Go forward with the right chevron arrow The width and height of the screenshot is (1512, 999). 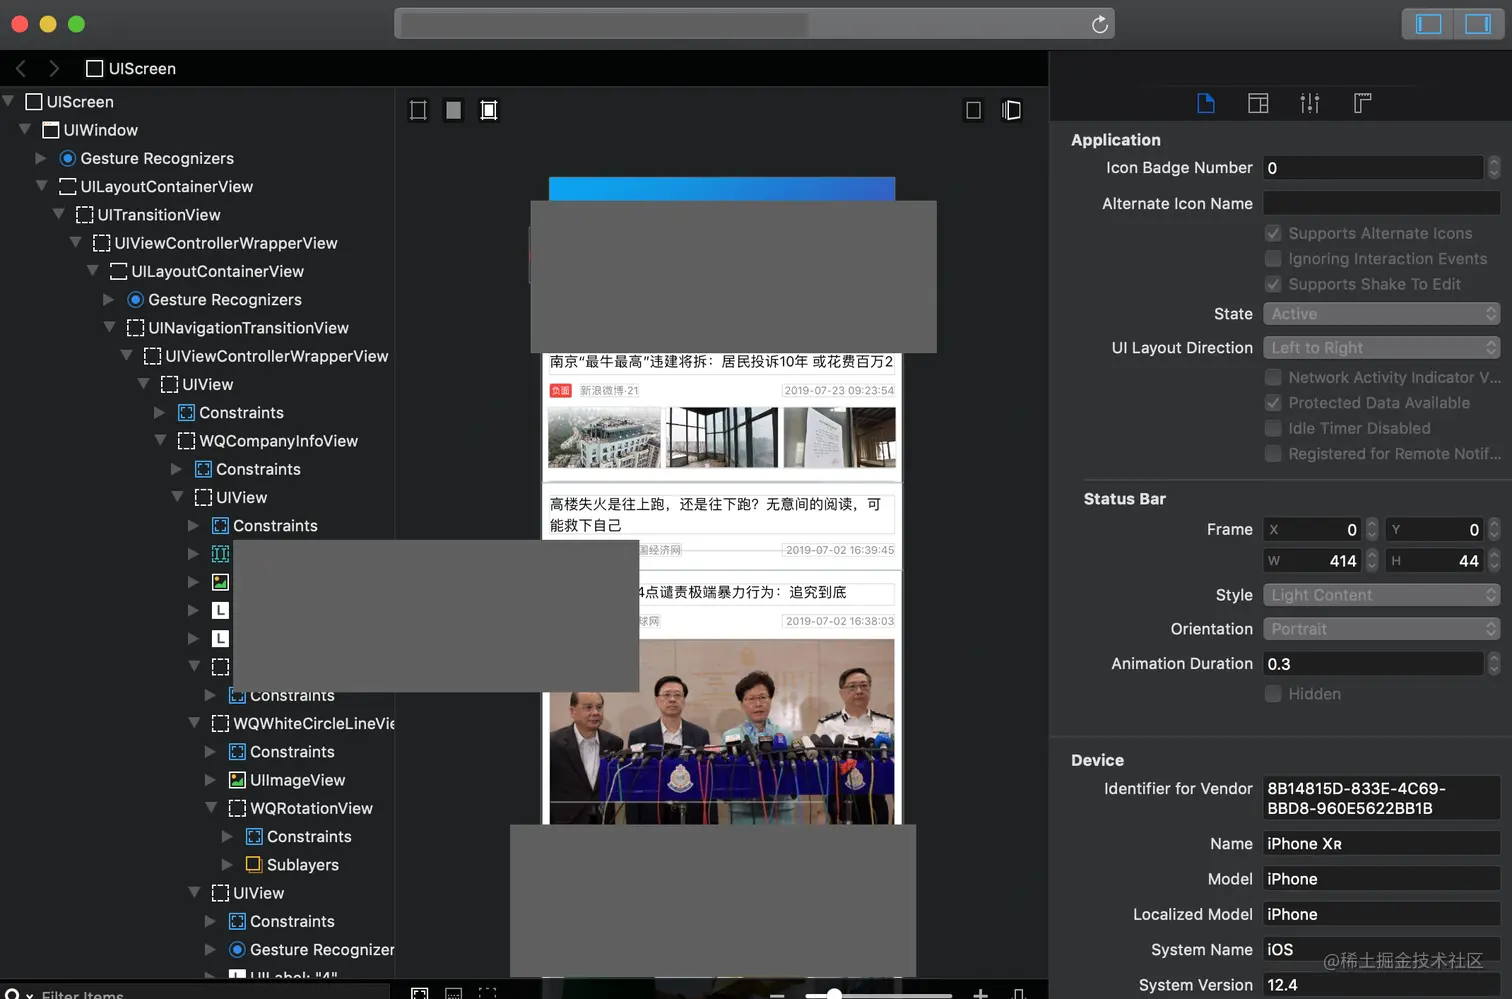54,68
